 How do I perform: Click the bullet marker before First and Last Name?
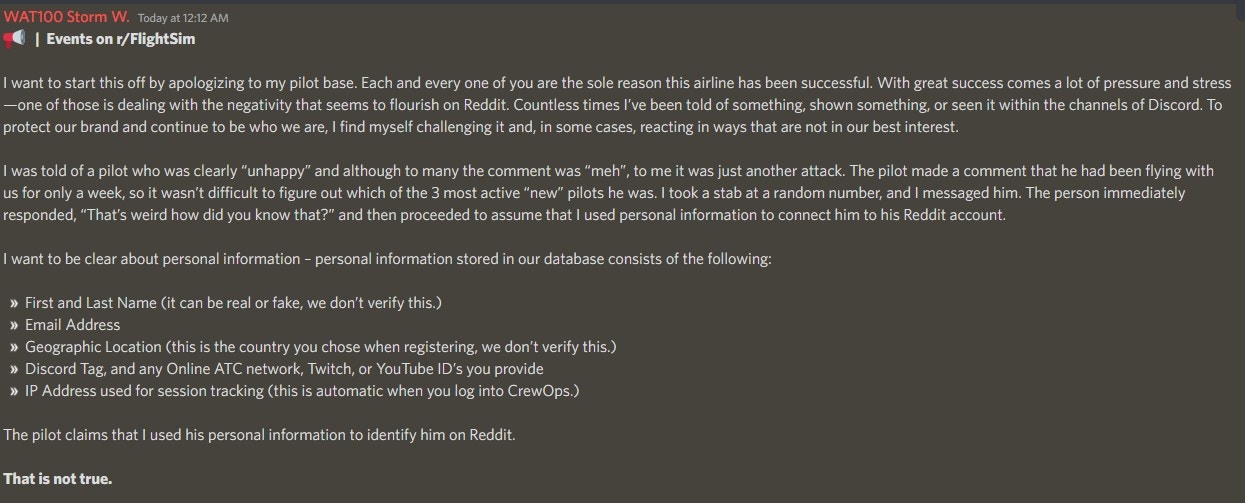coord(14,303)
